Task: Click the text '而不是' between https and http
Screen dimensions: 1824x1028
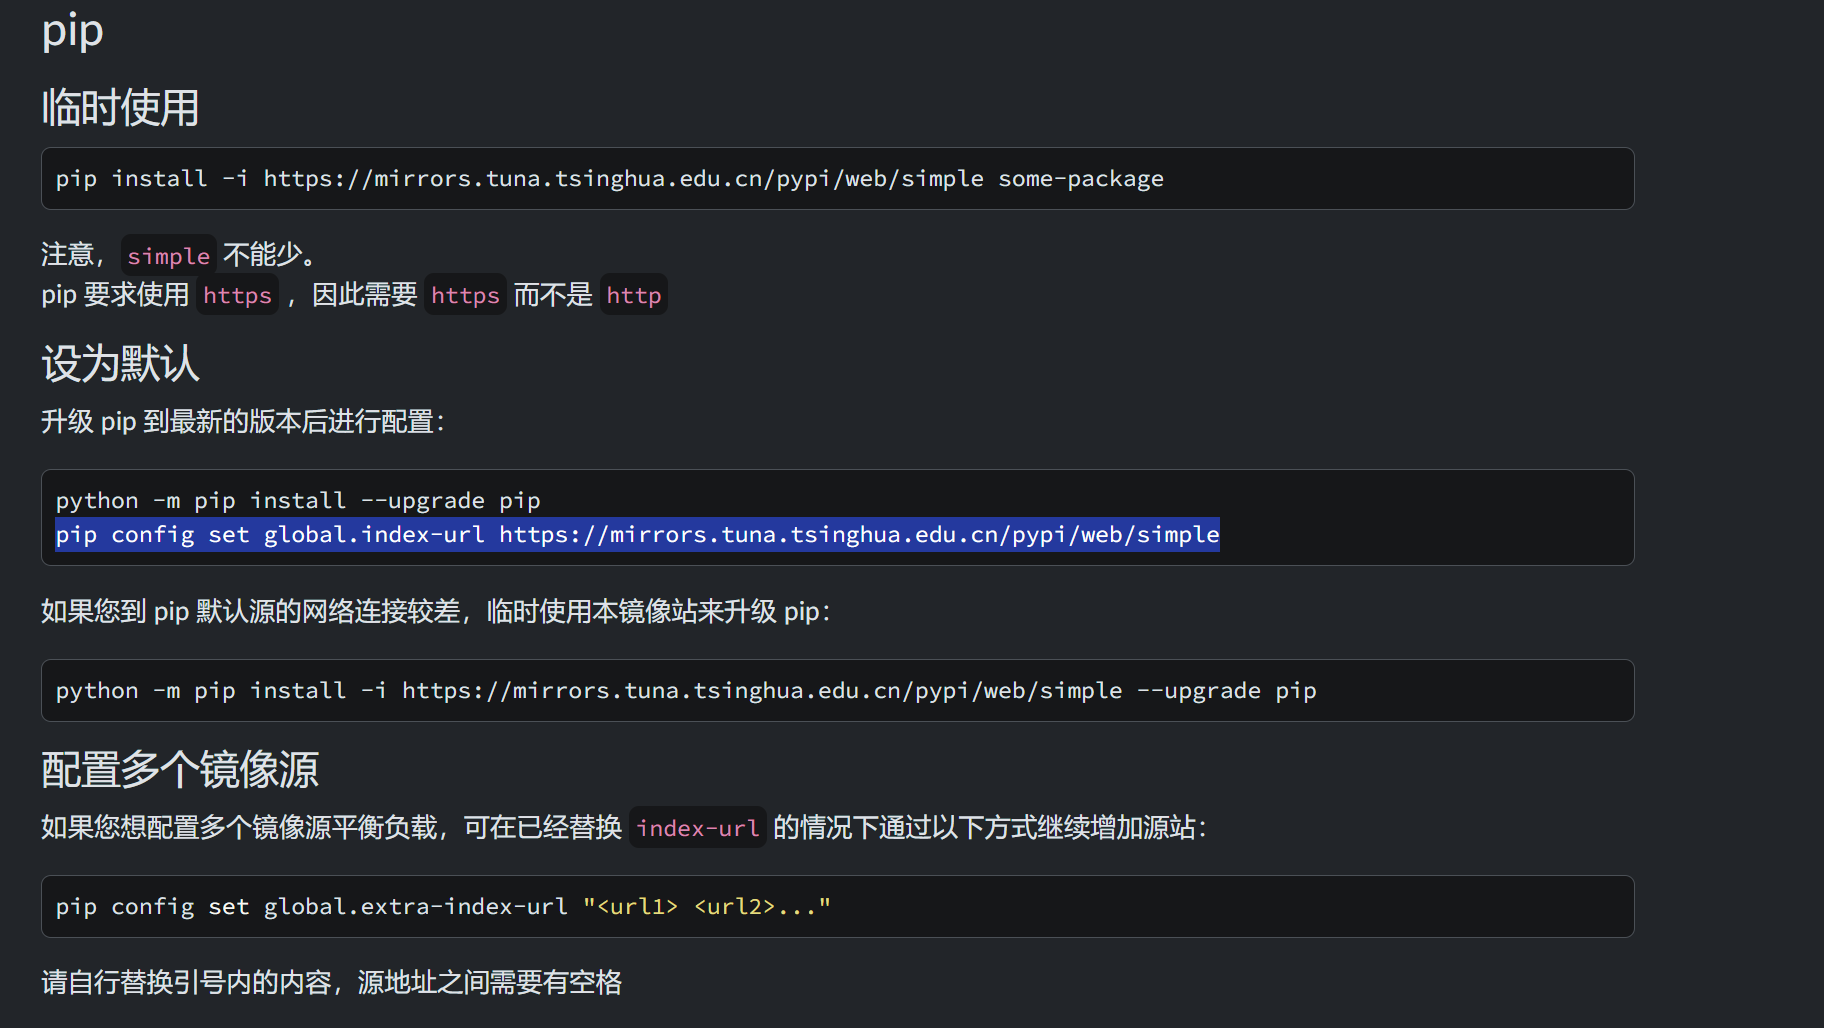Action: pos(553,295)
